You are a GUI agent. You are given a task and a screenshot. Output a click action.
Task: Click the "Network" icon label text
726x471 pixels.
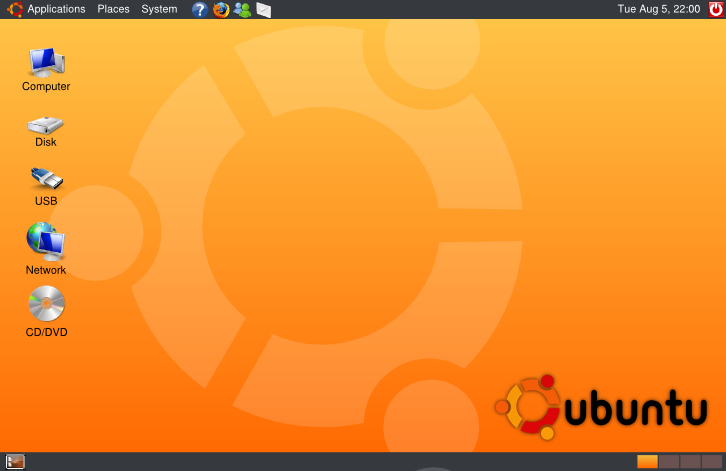46,270
